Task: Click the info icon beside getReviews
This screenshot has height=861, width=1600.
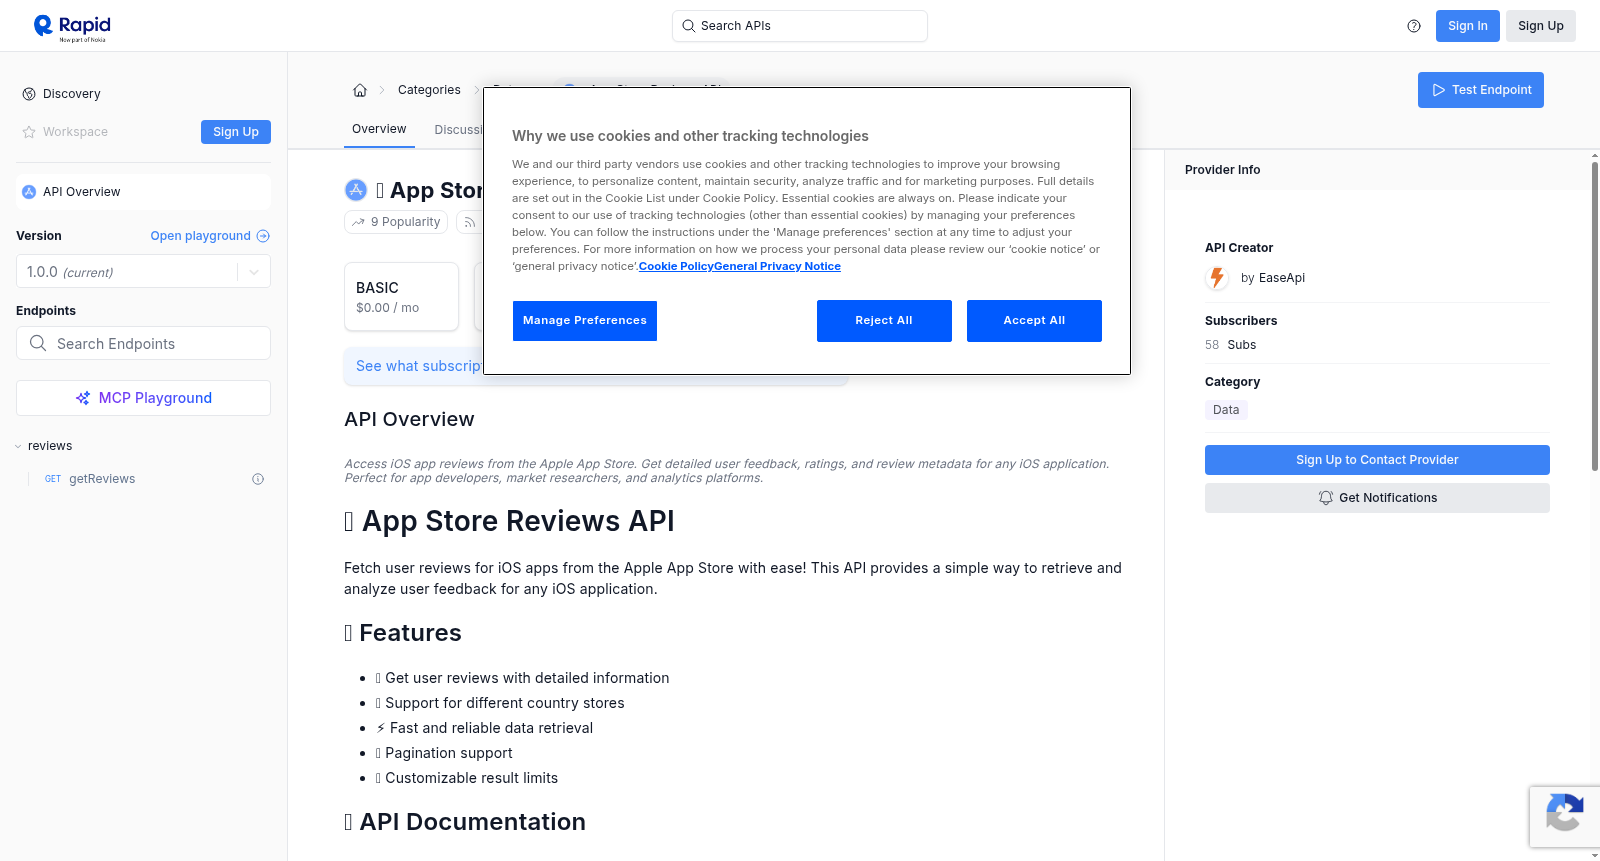Action: (x=258, y=479)
